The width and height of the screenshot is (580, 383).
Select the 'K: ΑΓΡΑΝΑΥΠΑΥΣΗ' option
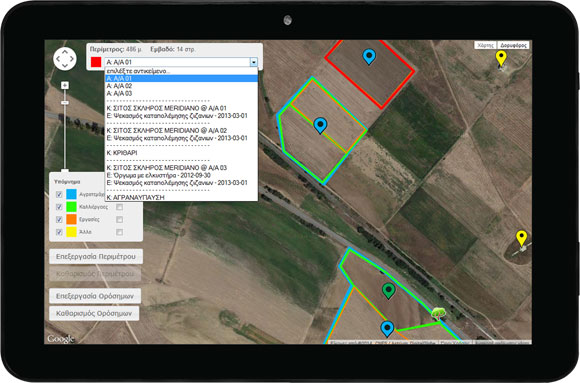181,197
